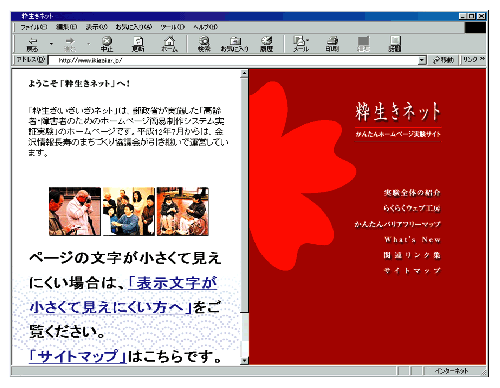Screen dimensions: 500x388
Task: Select What's New in the red menu
Action: [412, 239]
